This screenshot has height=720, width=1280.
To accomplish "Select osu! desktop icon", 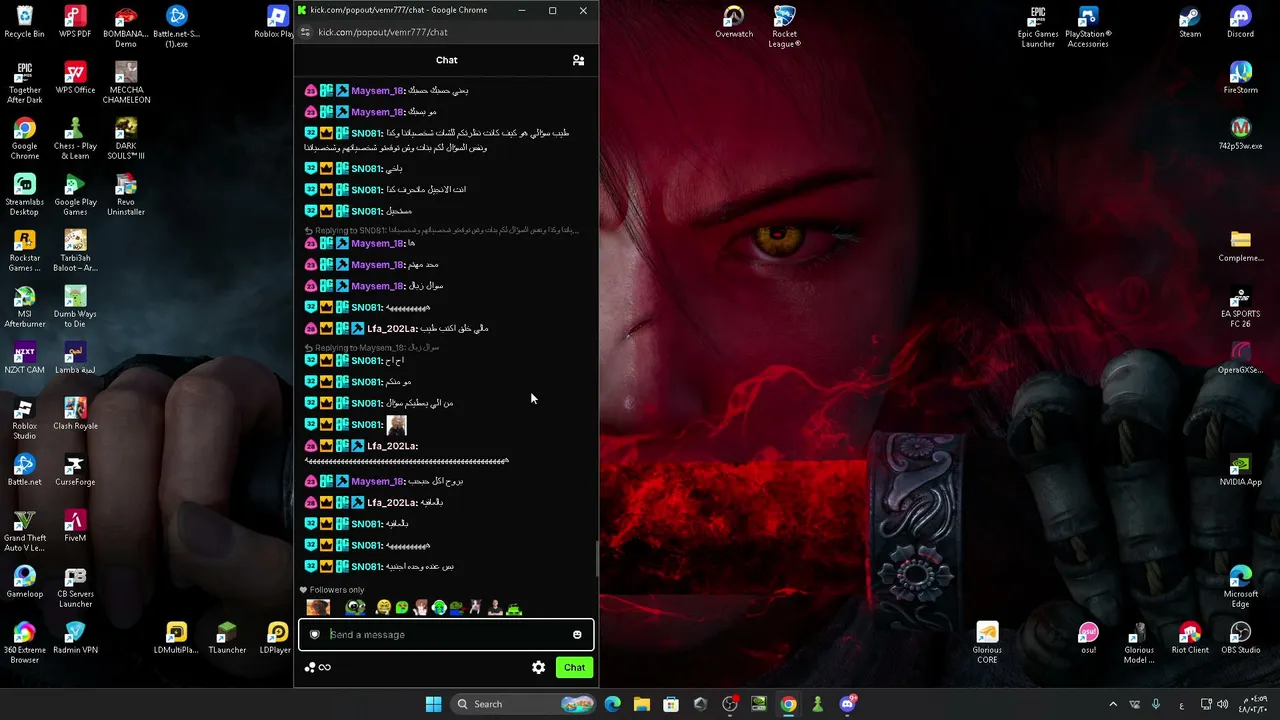I will tap(1088, 638).
